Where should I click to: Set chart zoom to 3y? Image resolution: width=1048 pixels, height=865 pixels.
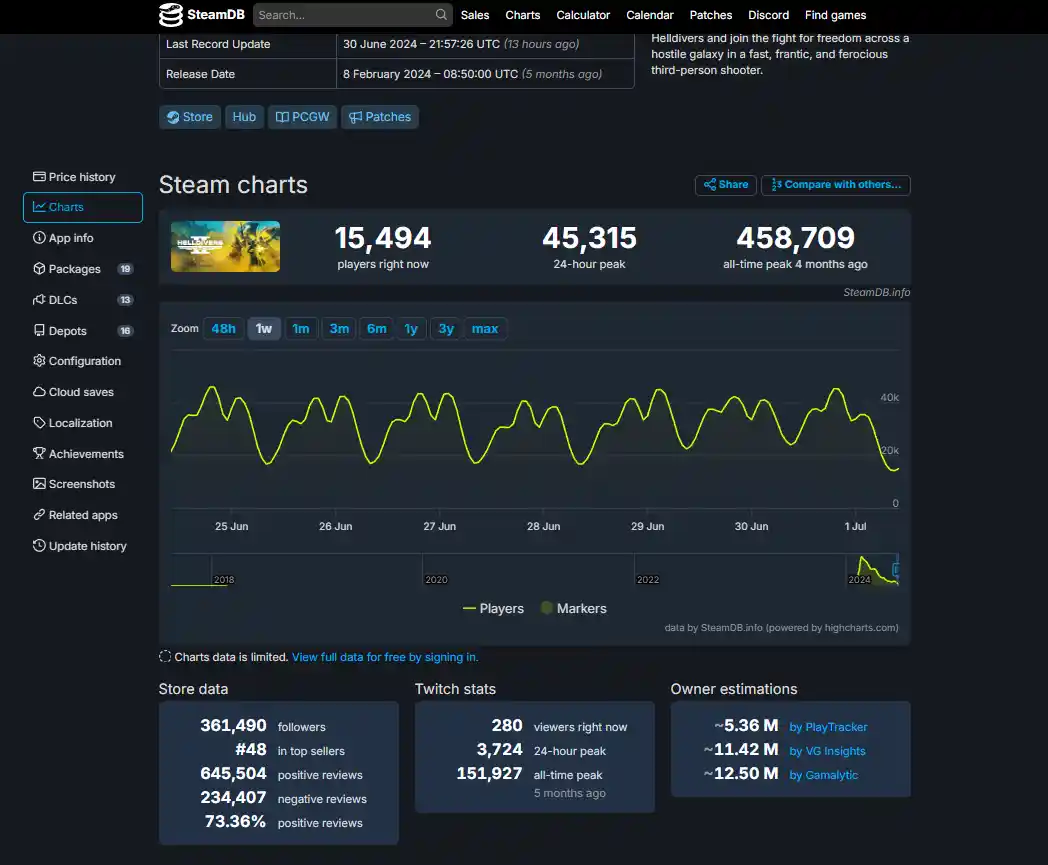click(x=446, y=329)
